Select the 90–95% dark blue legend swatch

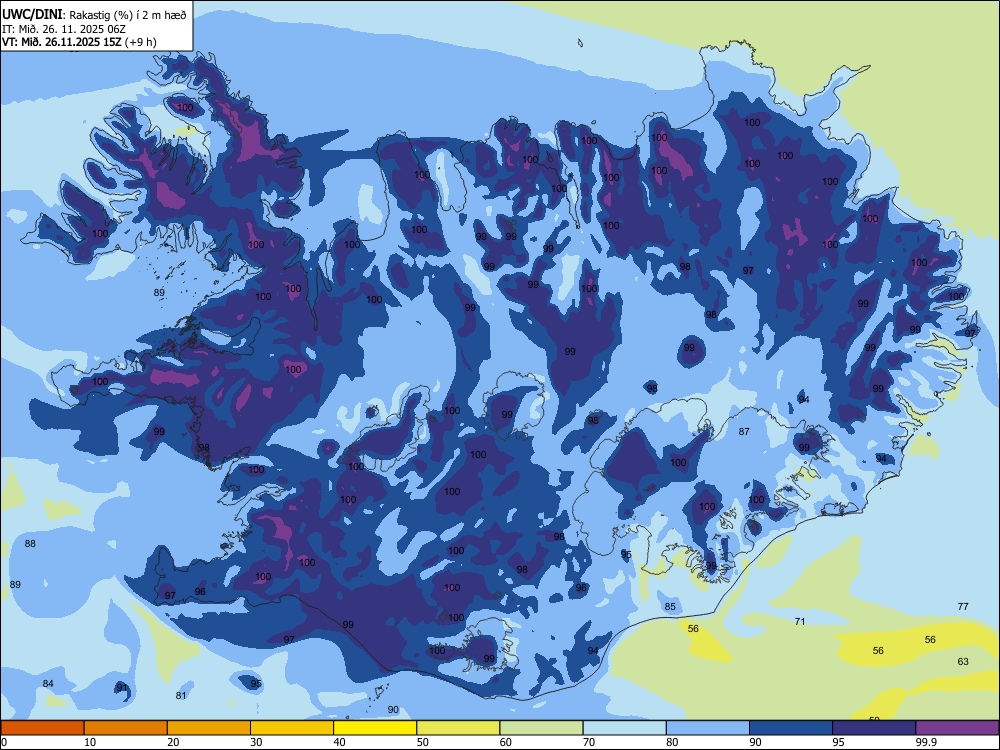tap(791, 728)
